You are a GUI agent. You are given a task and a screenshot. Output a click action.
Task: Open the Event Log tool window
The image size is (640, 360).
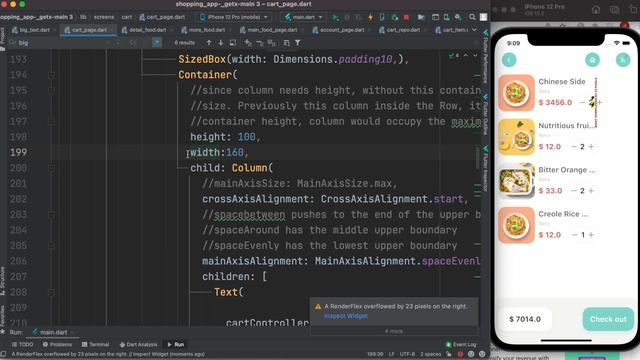point(461,344)
